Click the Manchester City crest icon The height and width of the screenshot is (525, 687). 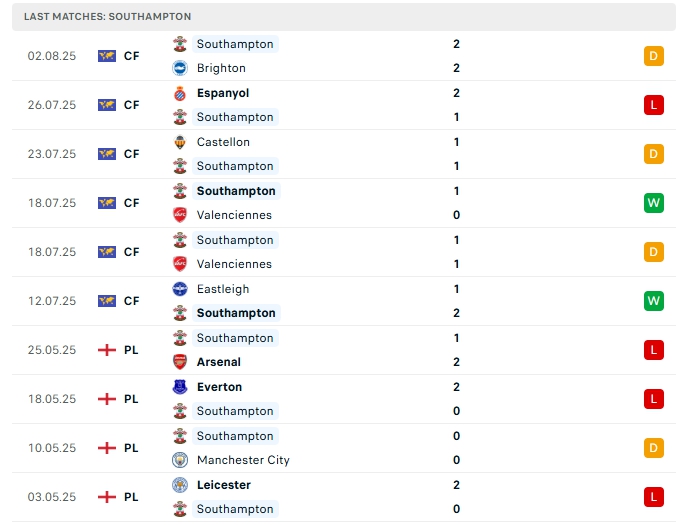tap(180, 460)
